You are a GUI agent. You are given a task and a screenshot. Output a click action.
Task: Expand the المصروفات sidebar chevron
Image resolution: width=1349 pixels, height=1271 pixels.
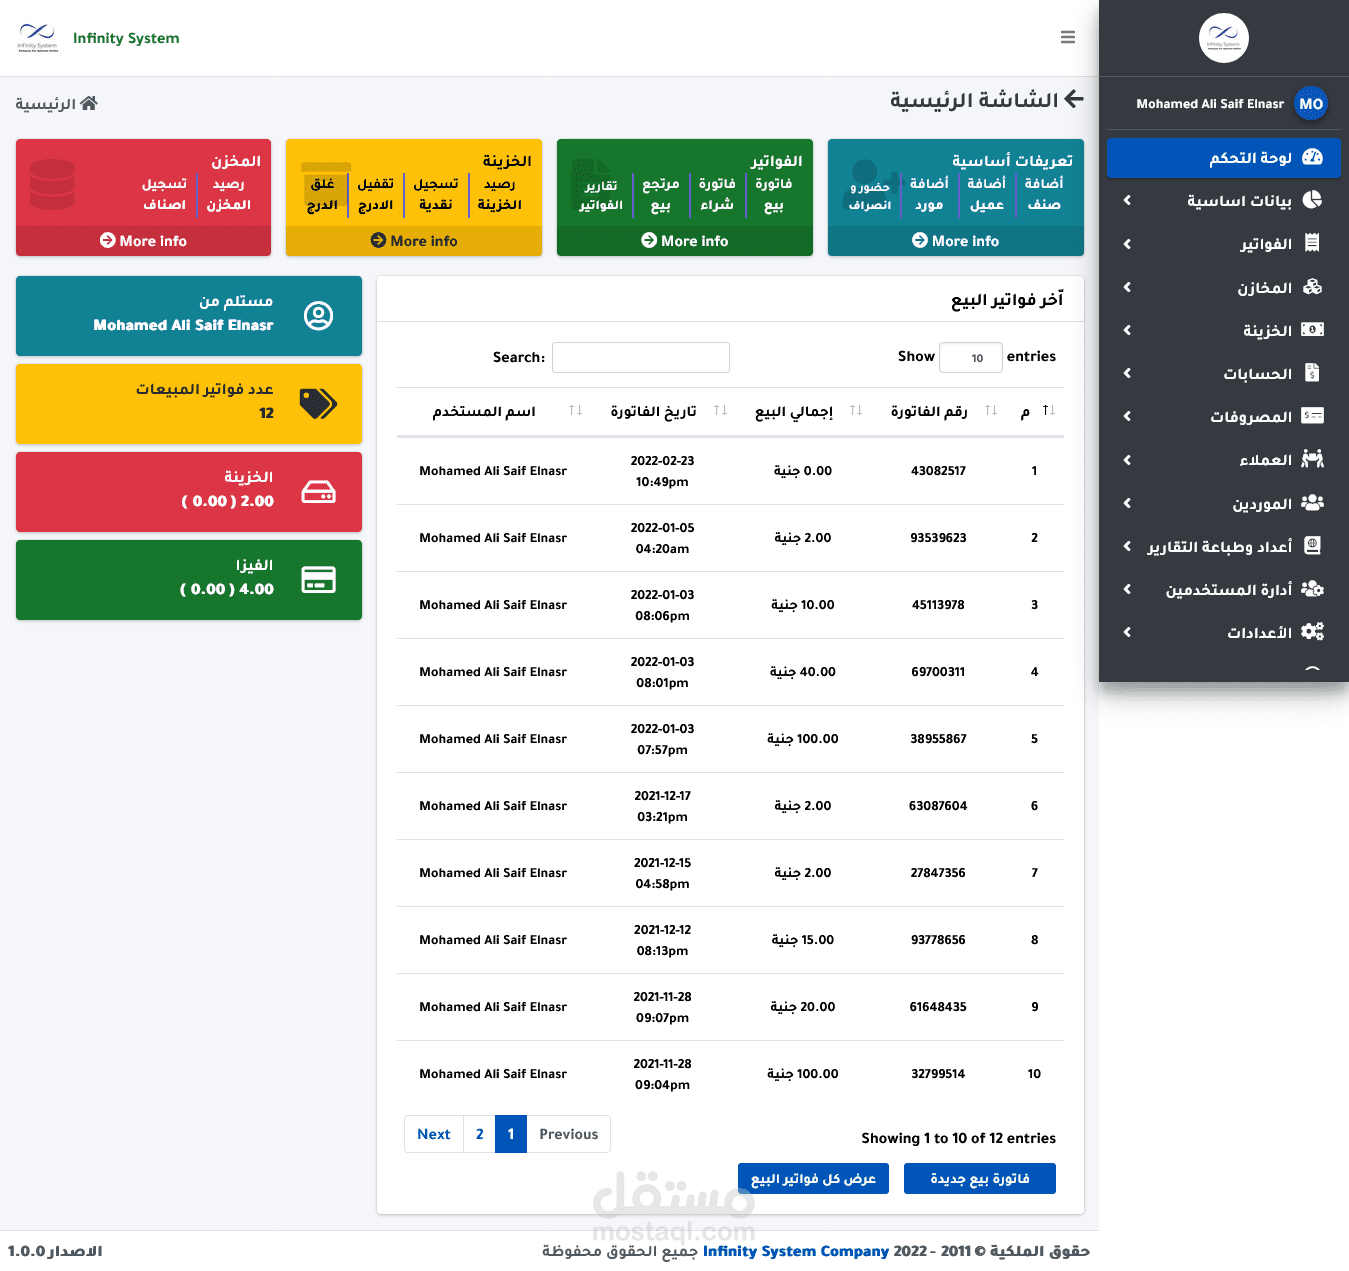(1127, 416)
